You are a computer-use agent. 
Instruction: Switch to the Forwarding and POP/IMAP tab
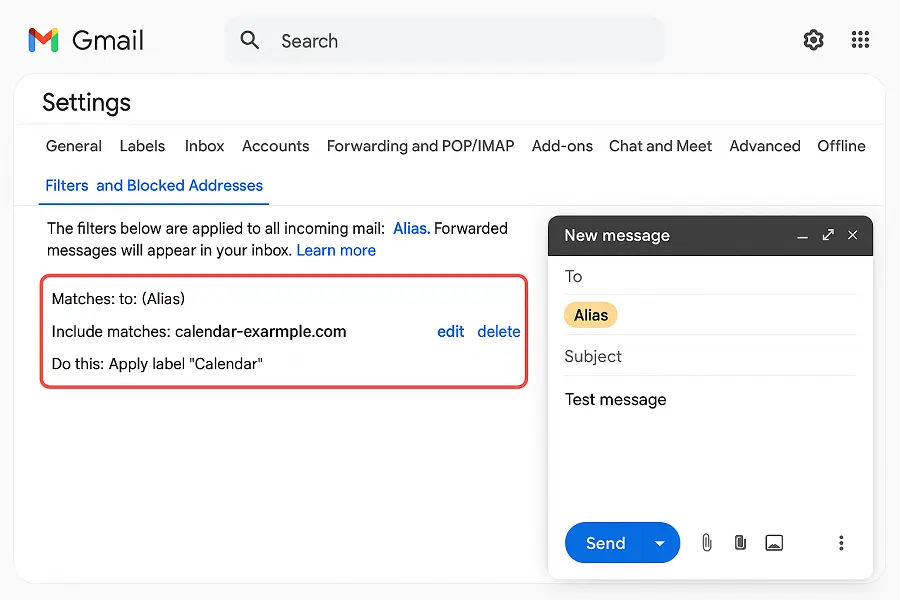click(x=420, y=146)
